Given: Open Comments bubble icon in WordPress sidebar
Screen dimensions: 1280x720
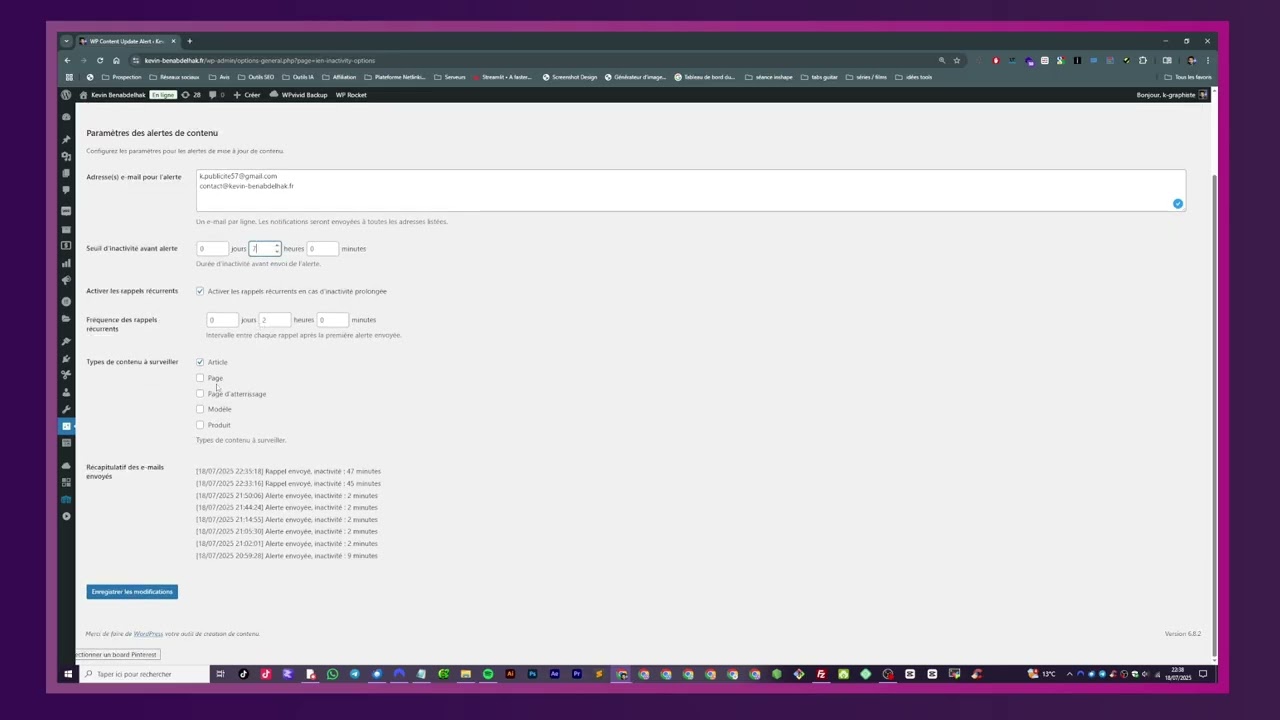Looking at the screenshot, I should point(66,190).
